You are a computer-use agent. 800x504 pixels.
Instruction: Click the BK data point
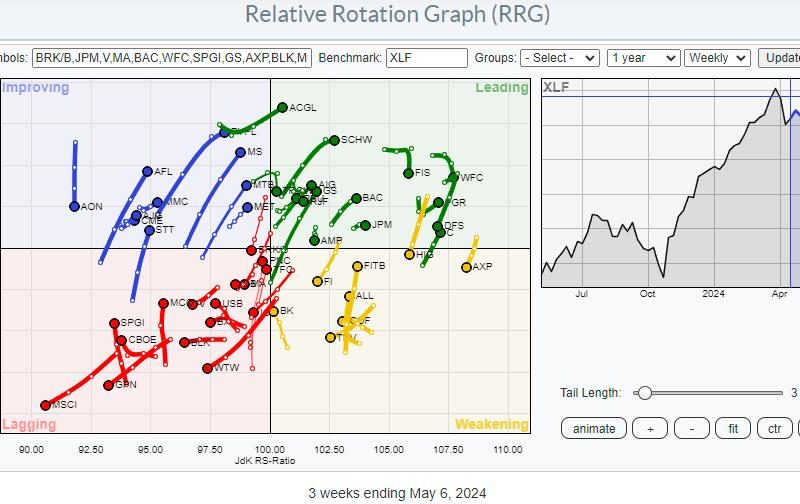coord(273,311)
